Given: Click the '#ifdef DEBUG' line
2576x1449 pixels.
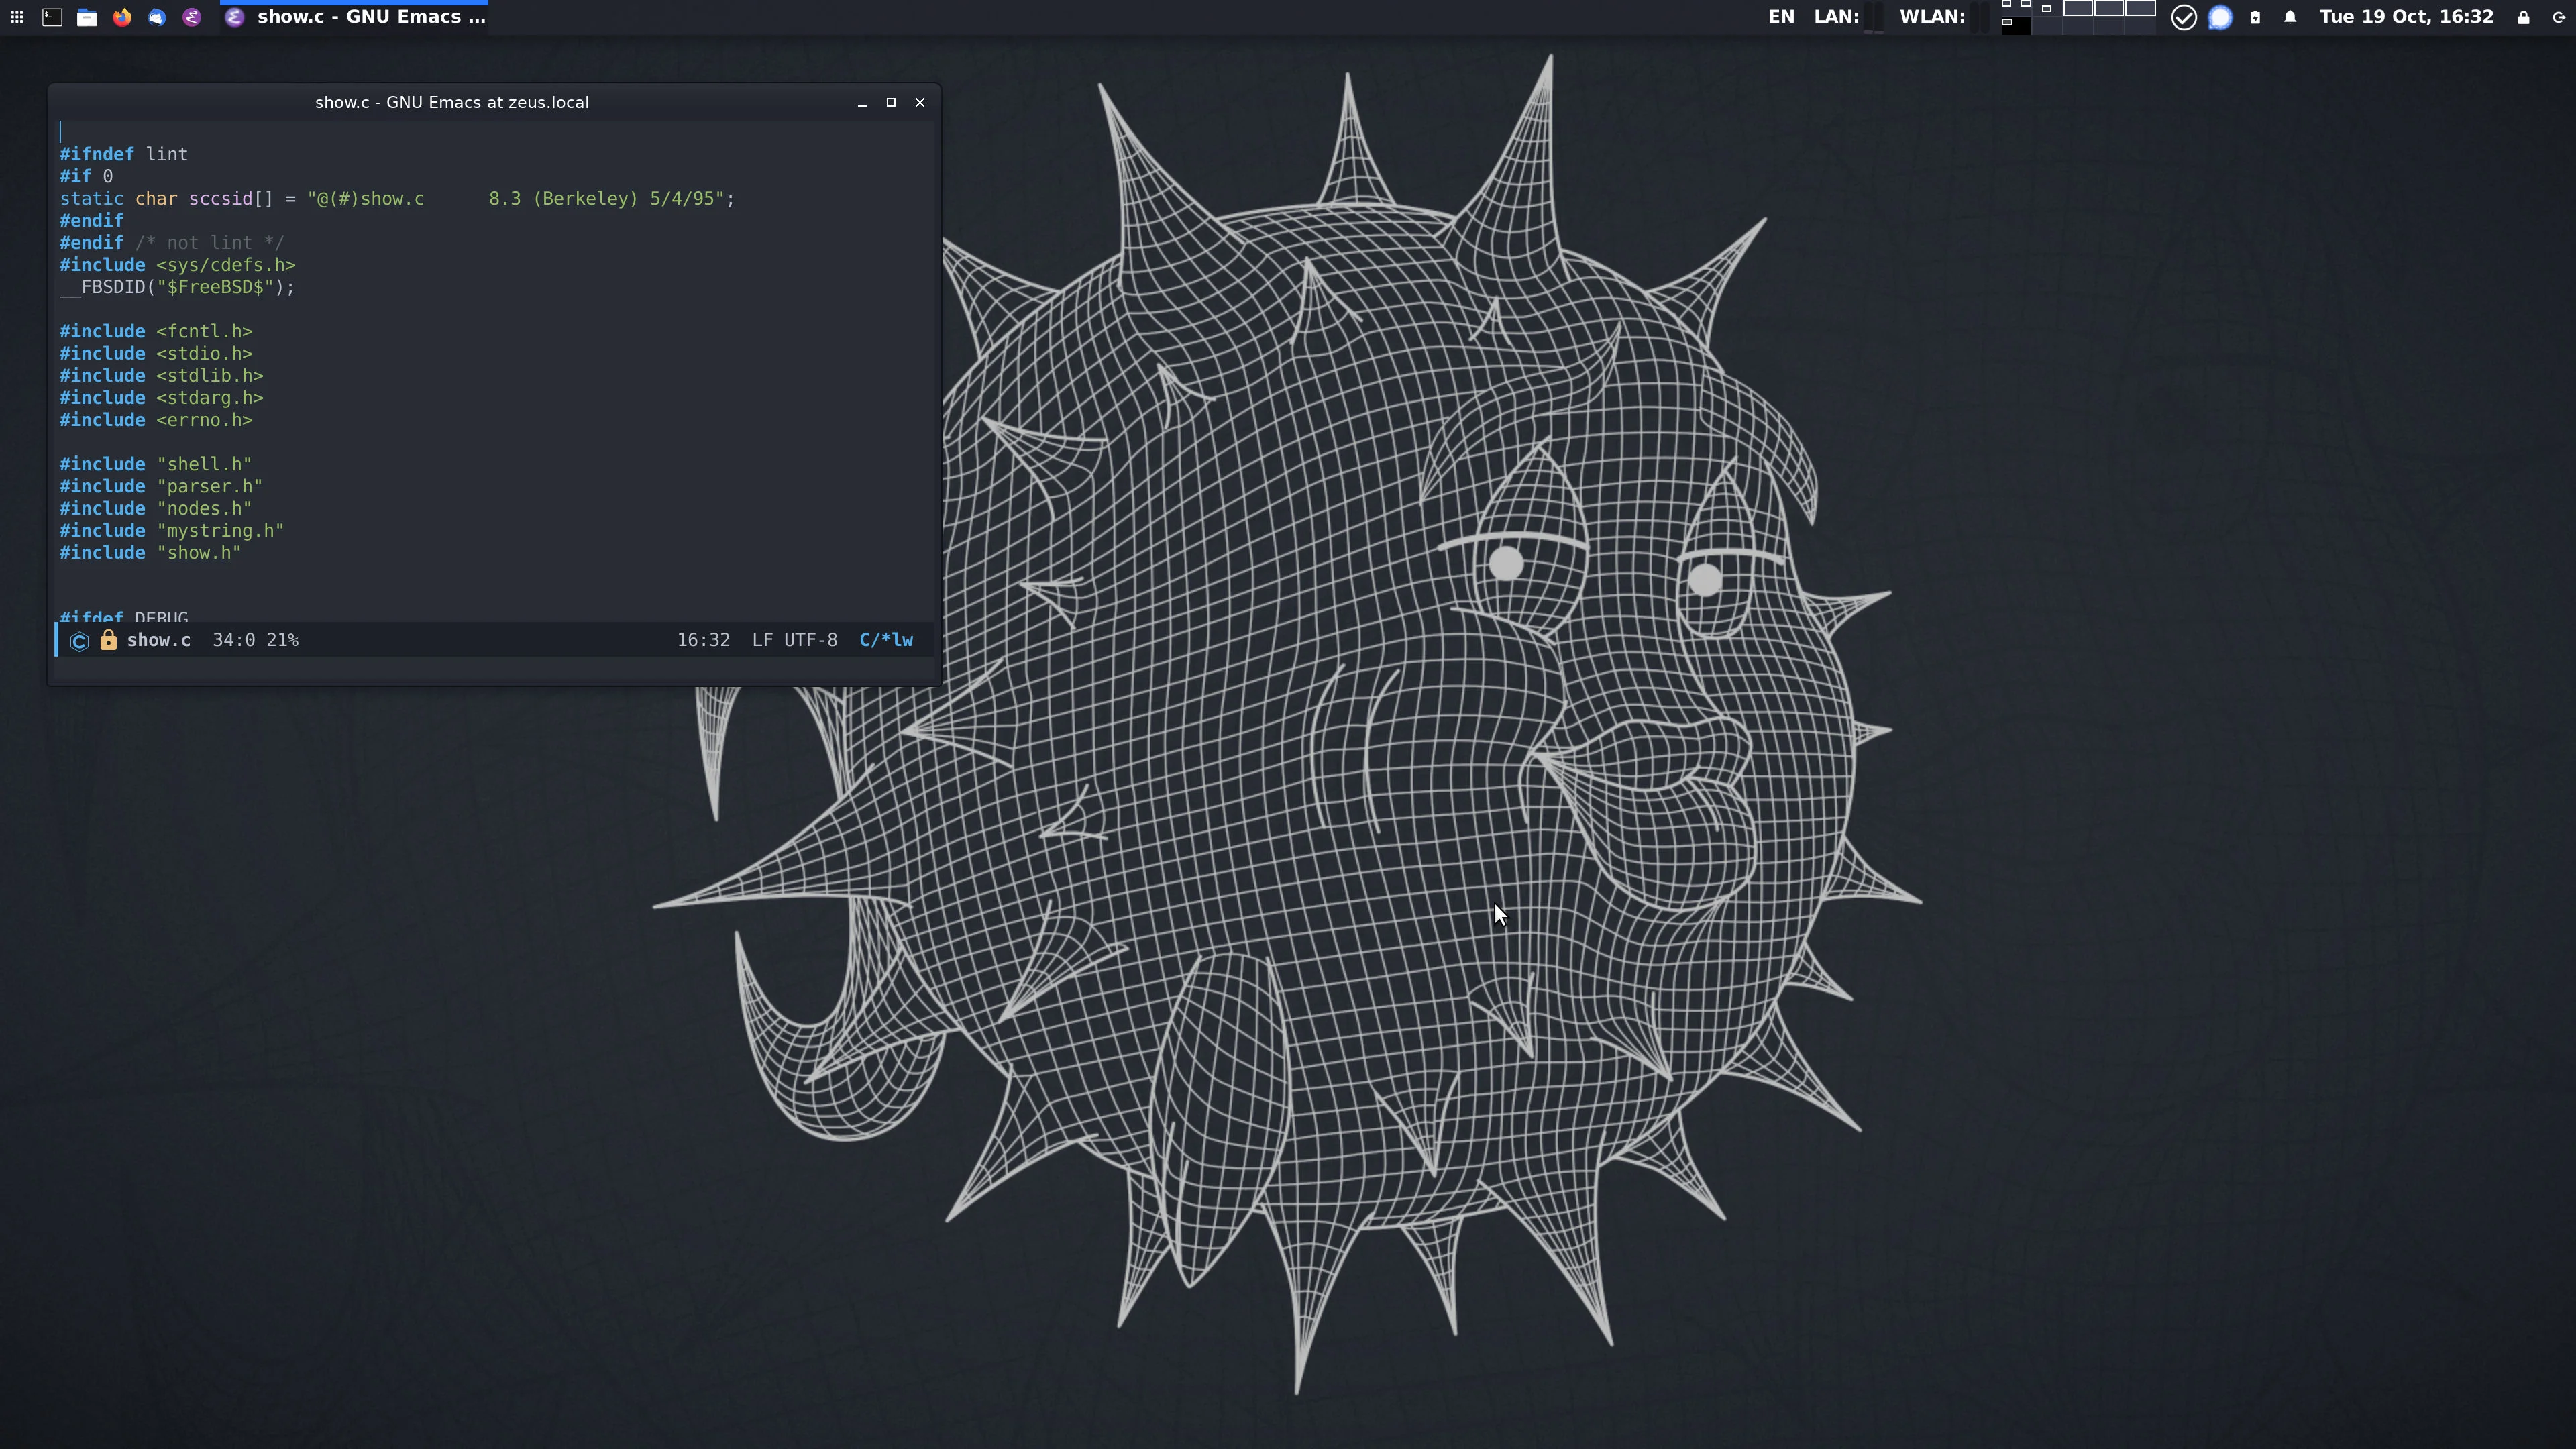Looking at the screenshot, I should pos(124,616).
